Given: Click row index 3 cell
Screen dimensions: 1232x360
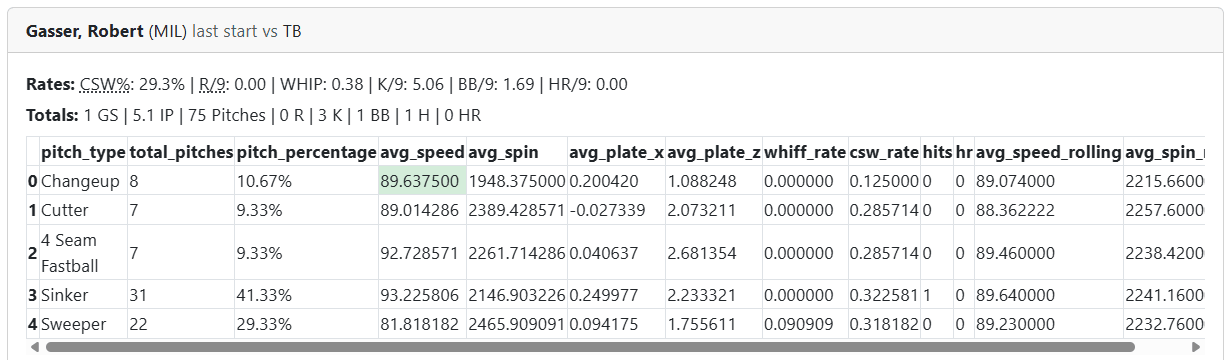Looking at the screenshot, I should 33,295.
